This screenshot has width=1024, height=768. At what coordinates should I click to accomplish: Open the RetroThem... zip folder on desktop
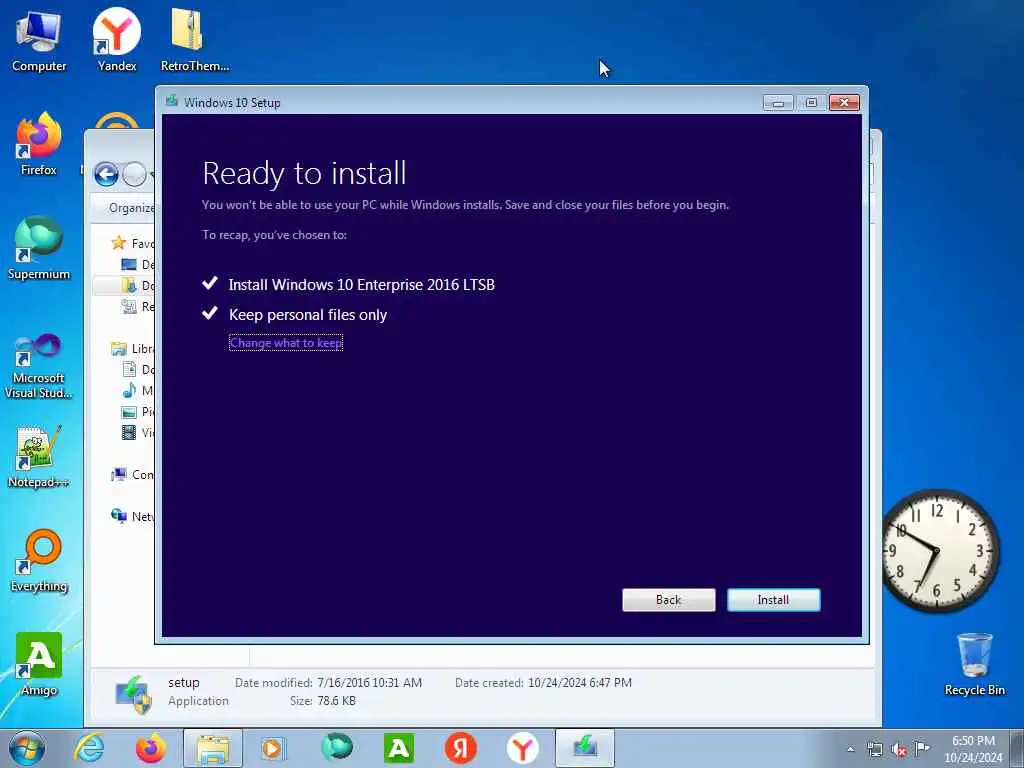[195, 40]
